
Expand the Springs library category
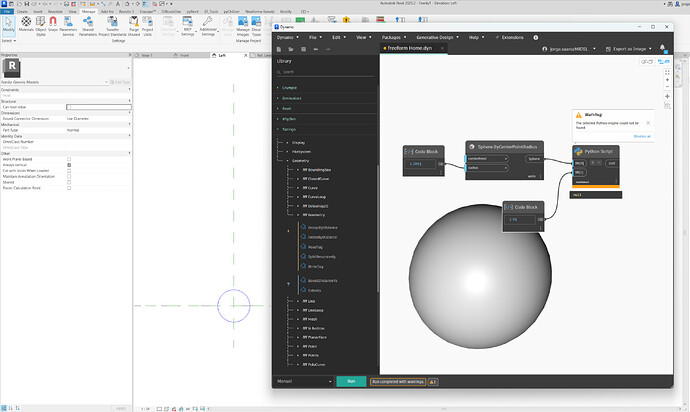pyautogui.click(x=289, y=129)
